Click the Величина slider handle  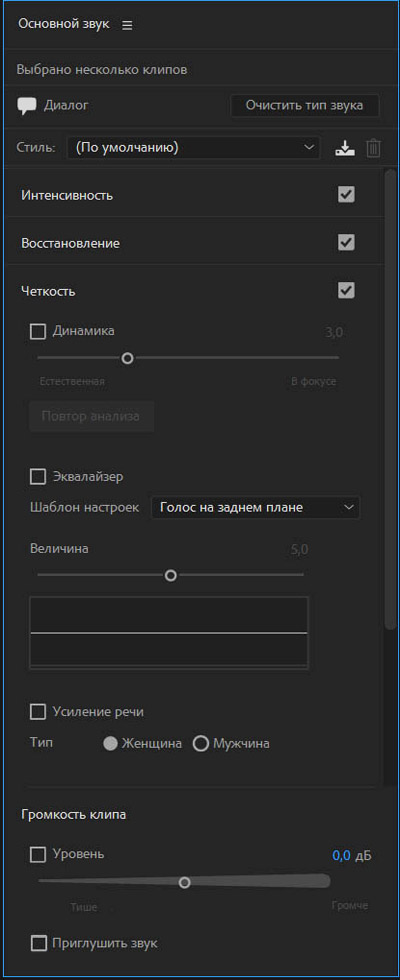171,576
